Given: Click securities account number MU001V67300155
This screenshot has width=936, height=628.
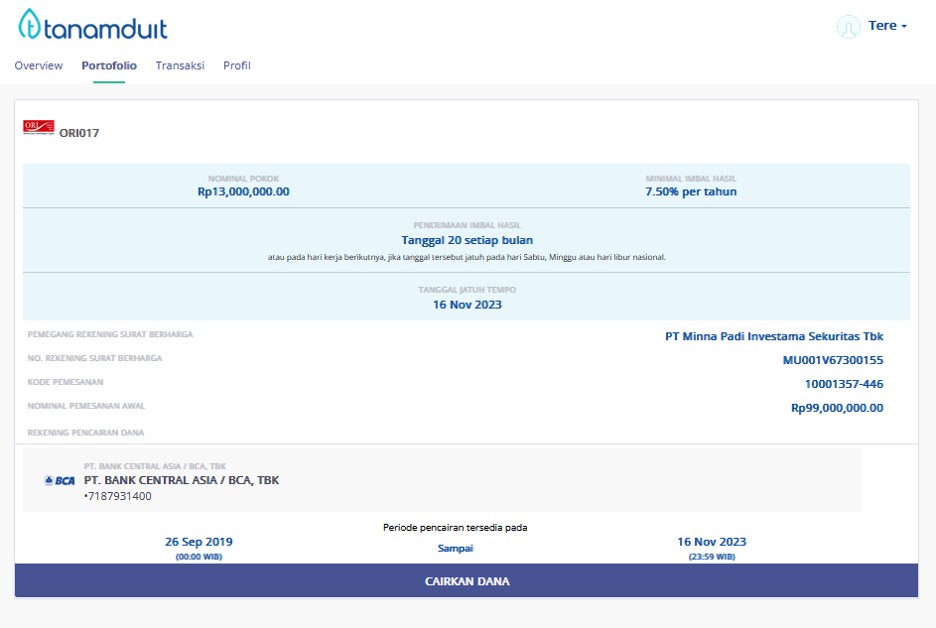Looking at the screenshot, I should 832,361.
